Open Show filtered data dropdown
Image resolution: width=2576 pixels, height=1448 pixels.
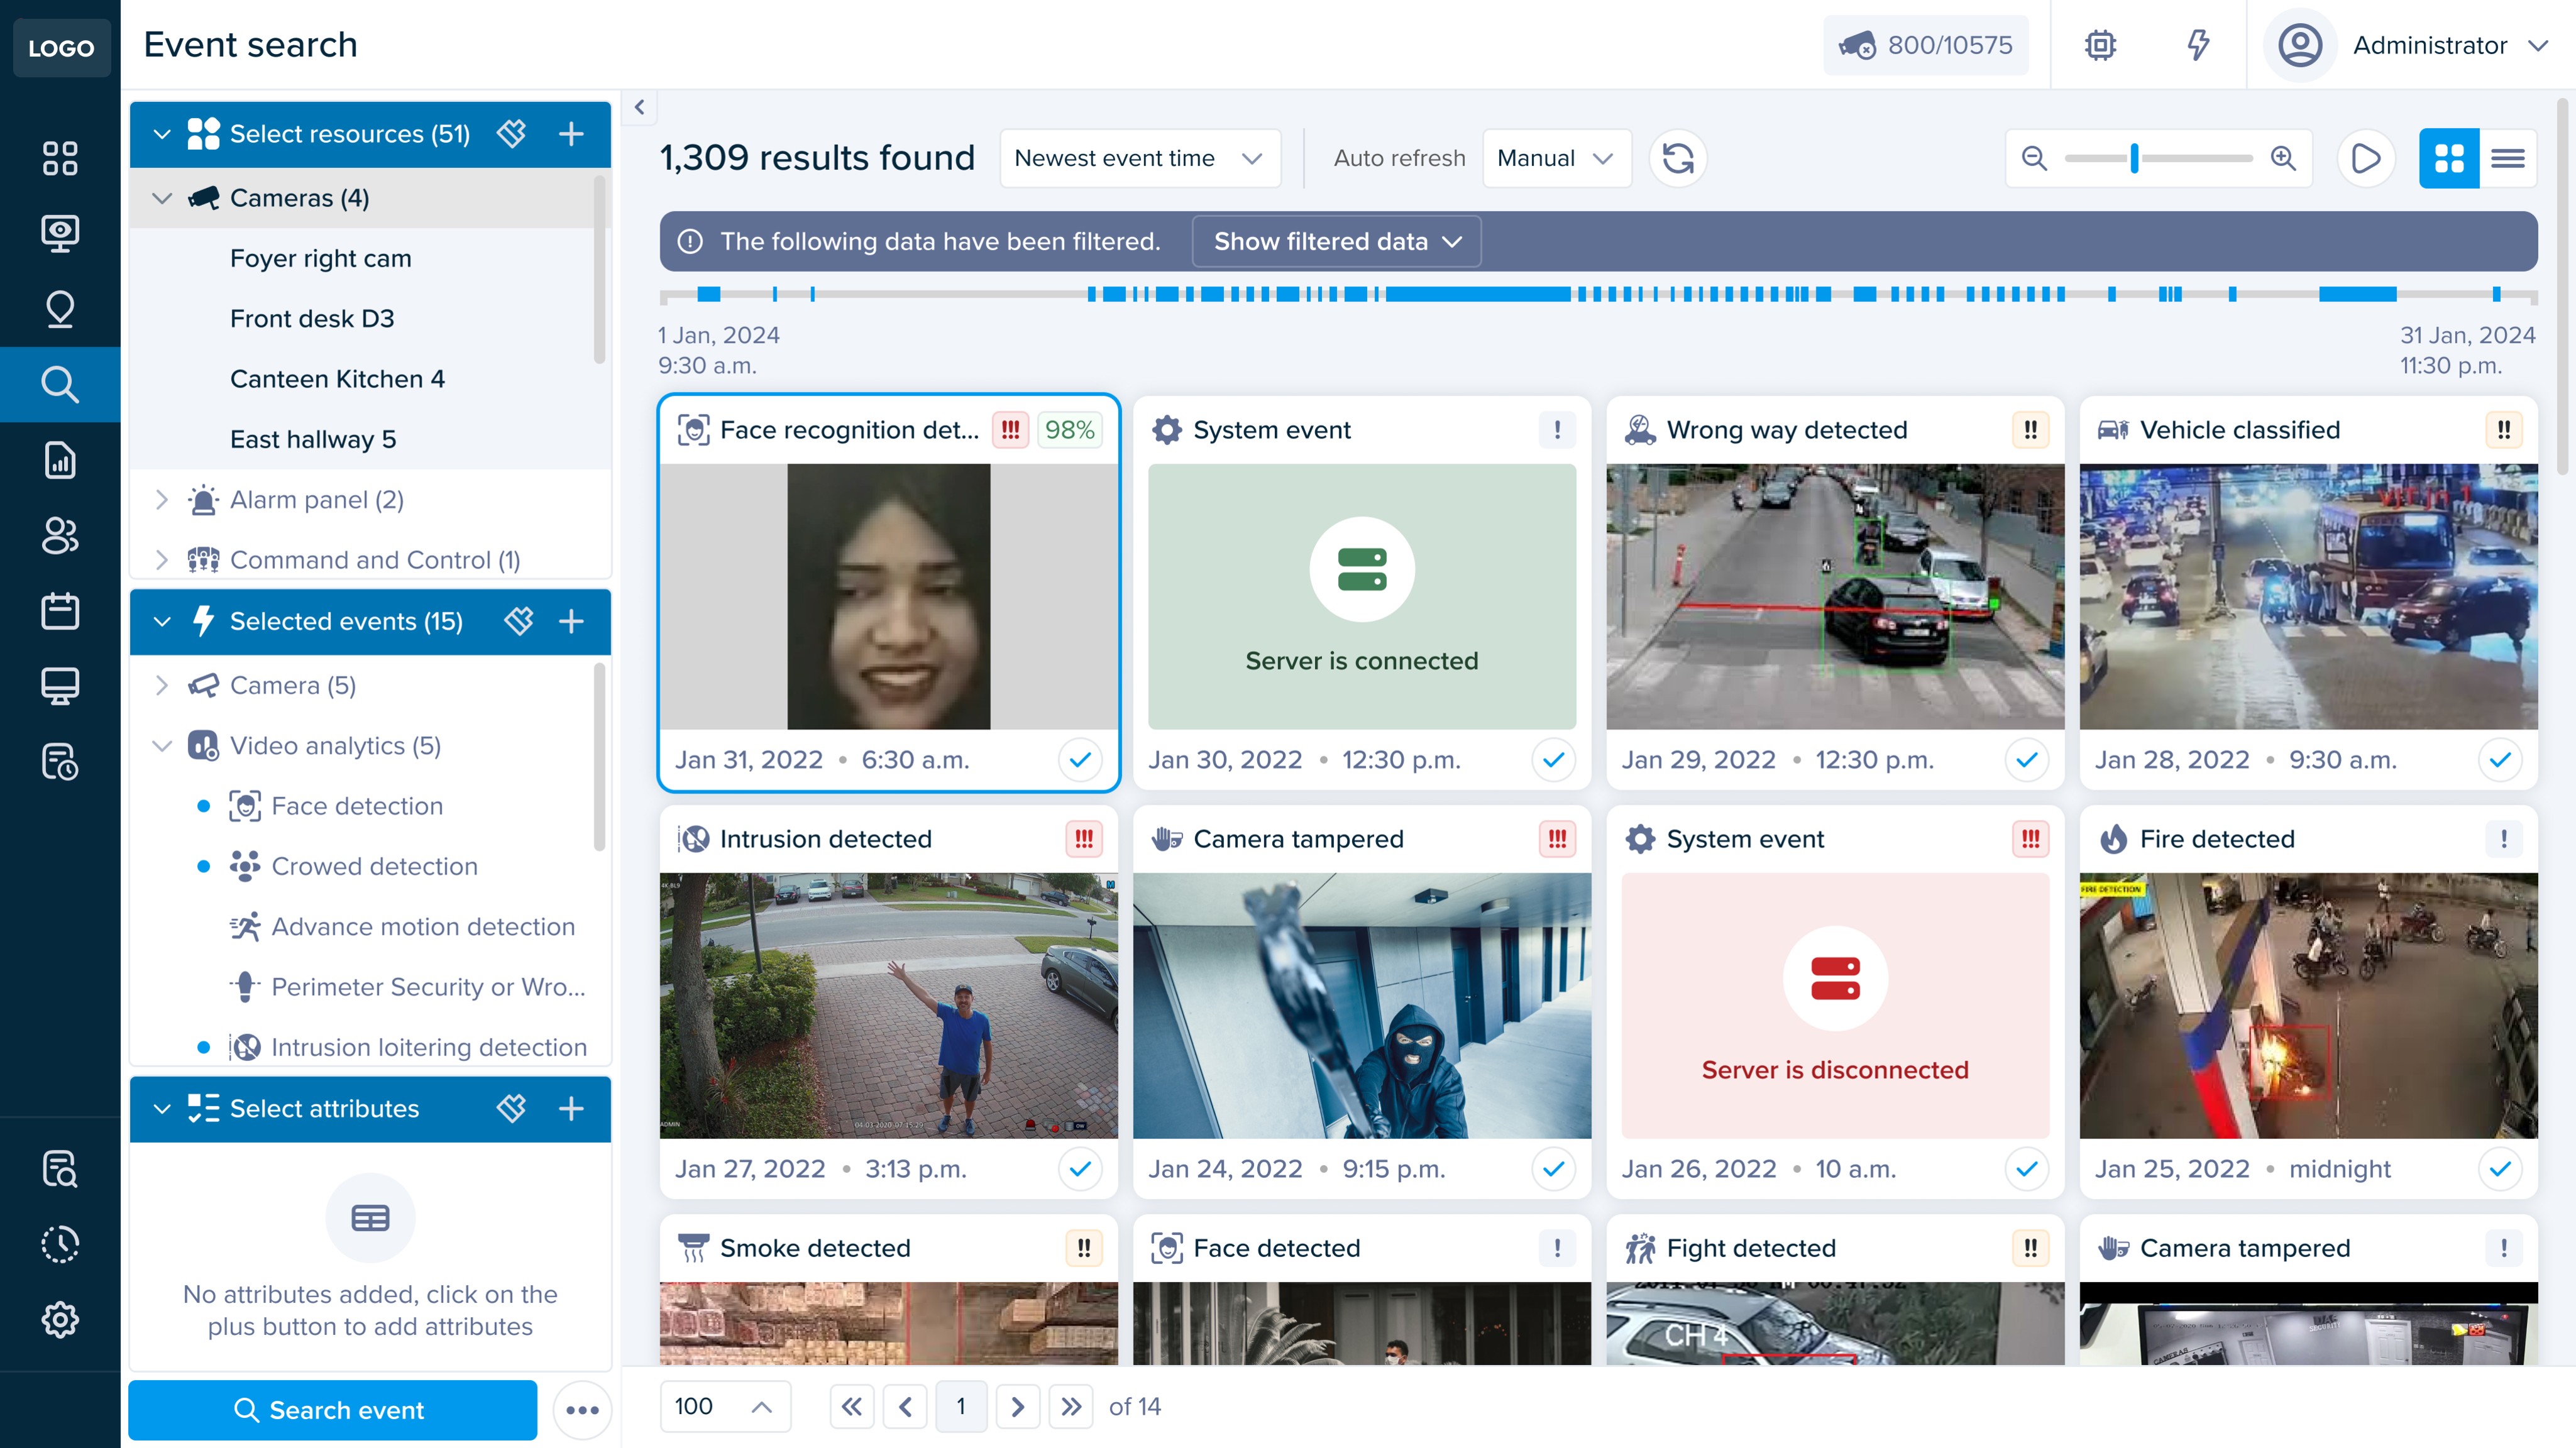click(x=1336, y=241)
